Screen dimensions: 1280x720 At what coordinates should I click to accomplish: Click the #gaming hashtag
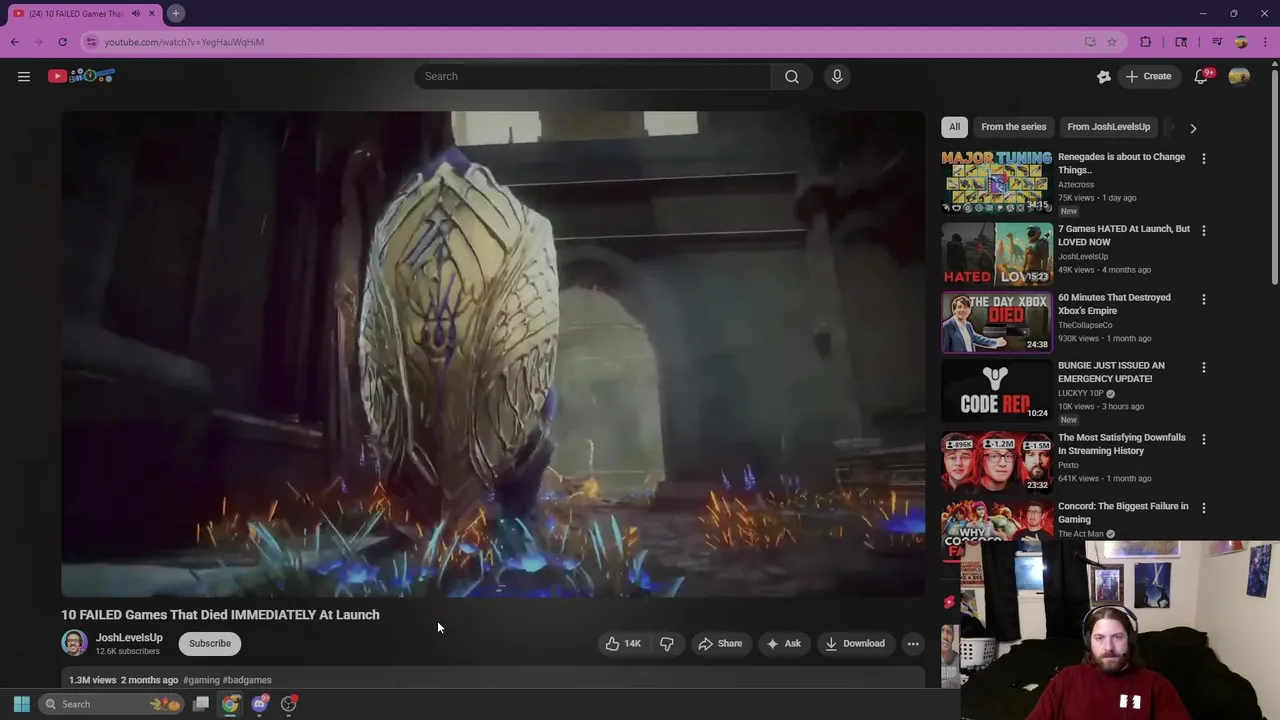(x=201, y=680)
